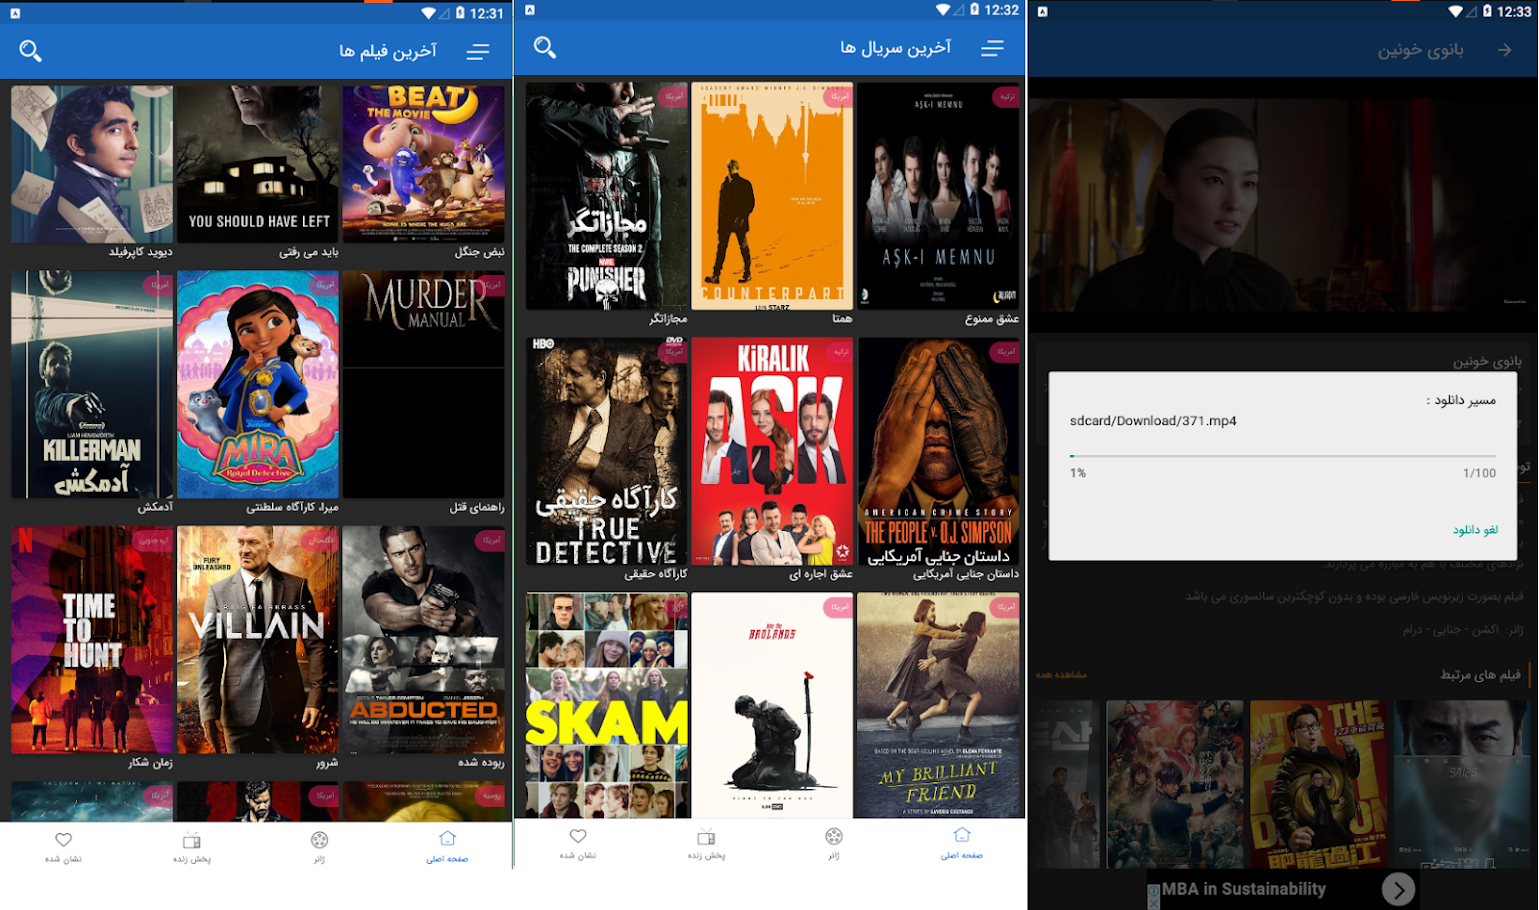
Task: Click the download path sdcard/Download/371.mp4
Action: tap(1153, 421)
